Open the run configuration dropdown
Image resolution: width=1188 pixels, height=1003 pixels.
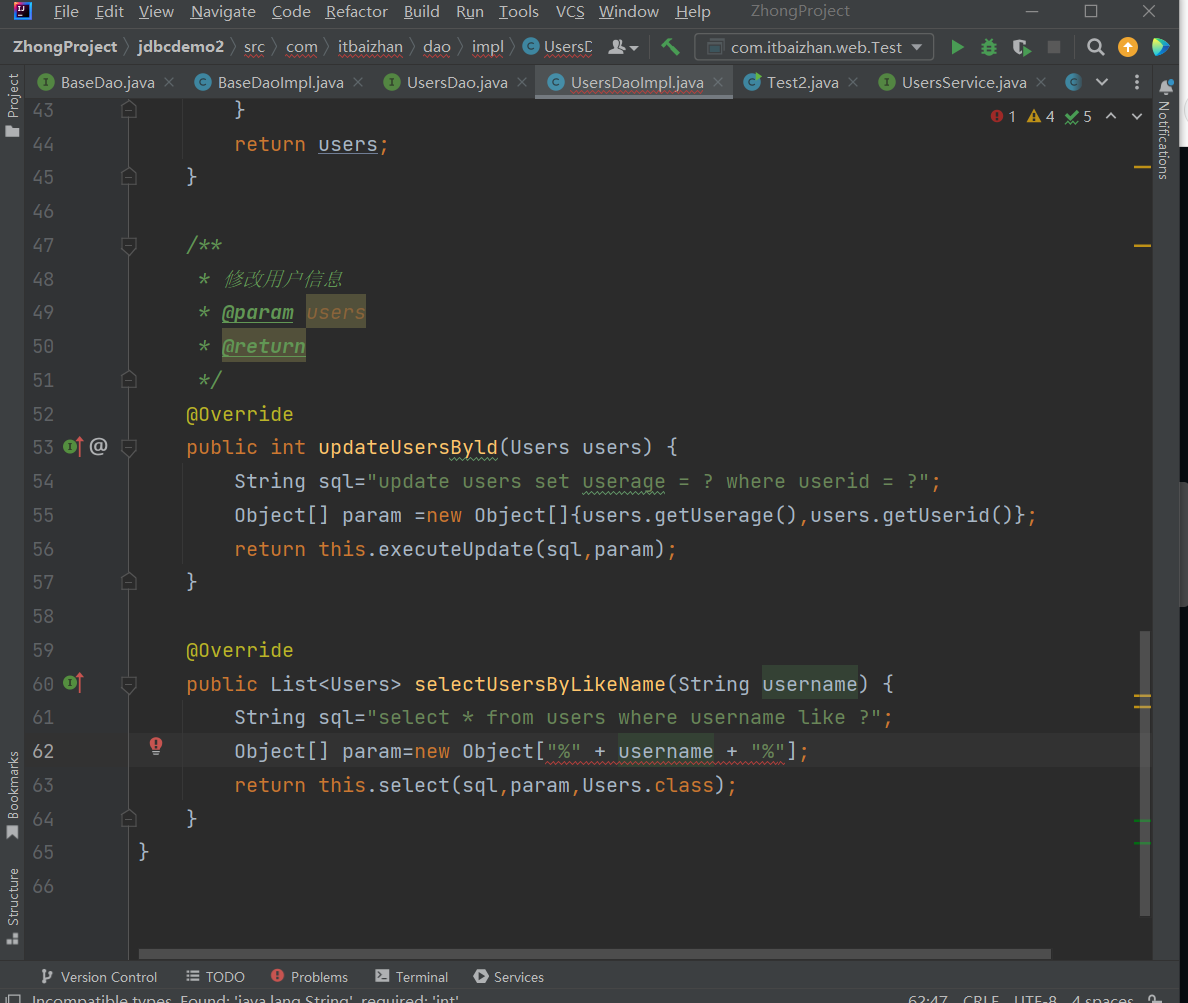pos(814,47)
